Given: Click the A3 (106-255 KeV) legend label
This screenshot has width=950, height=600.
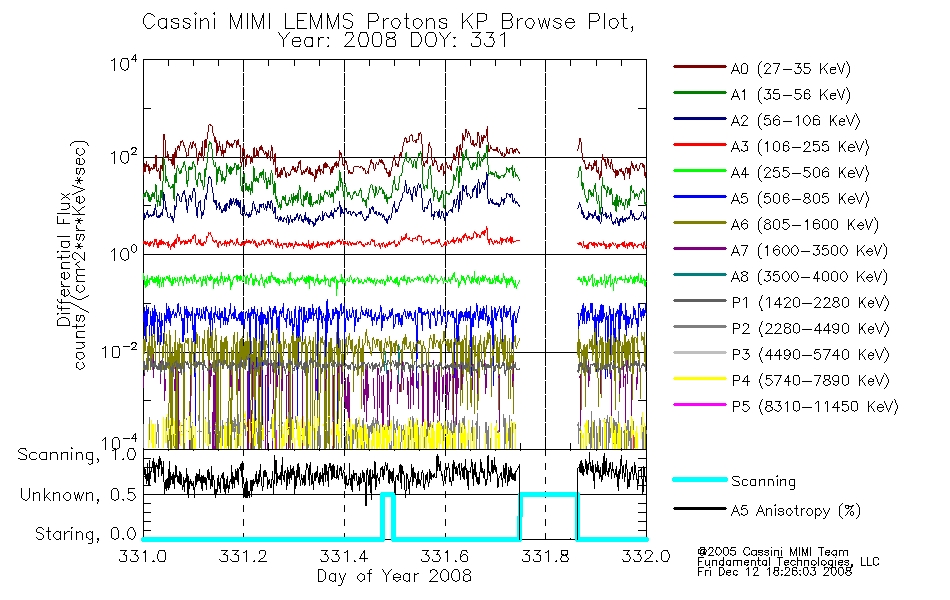Looking at the screenshot, I should point(799,147).
